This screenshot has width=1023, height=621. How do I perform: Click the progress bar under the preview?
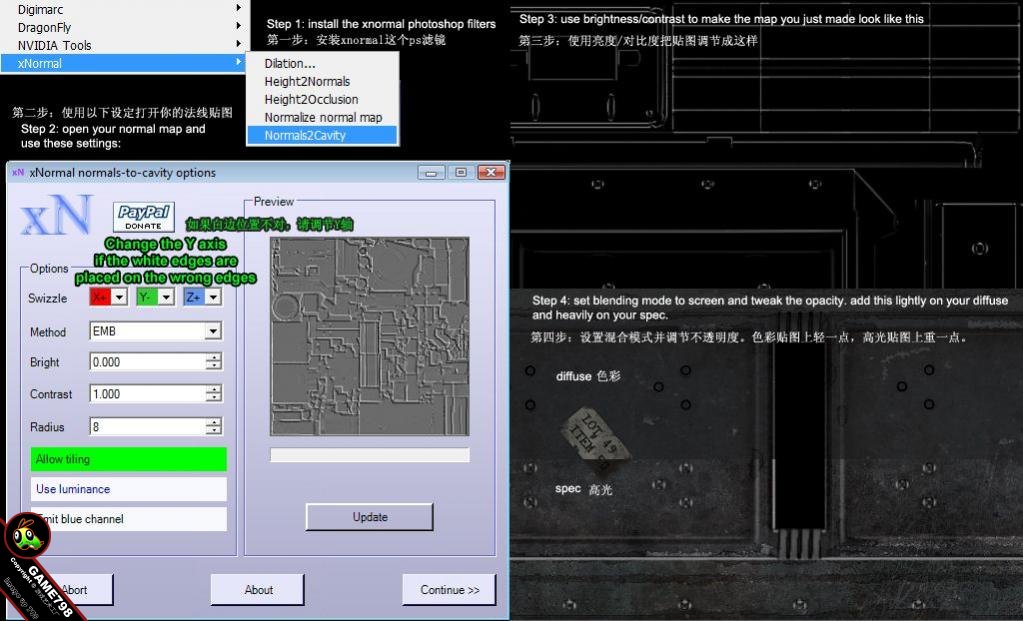tap(370, 455)
